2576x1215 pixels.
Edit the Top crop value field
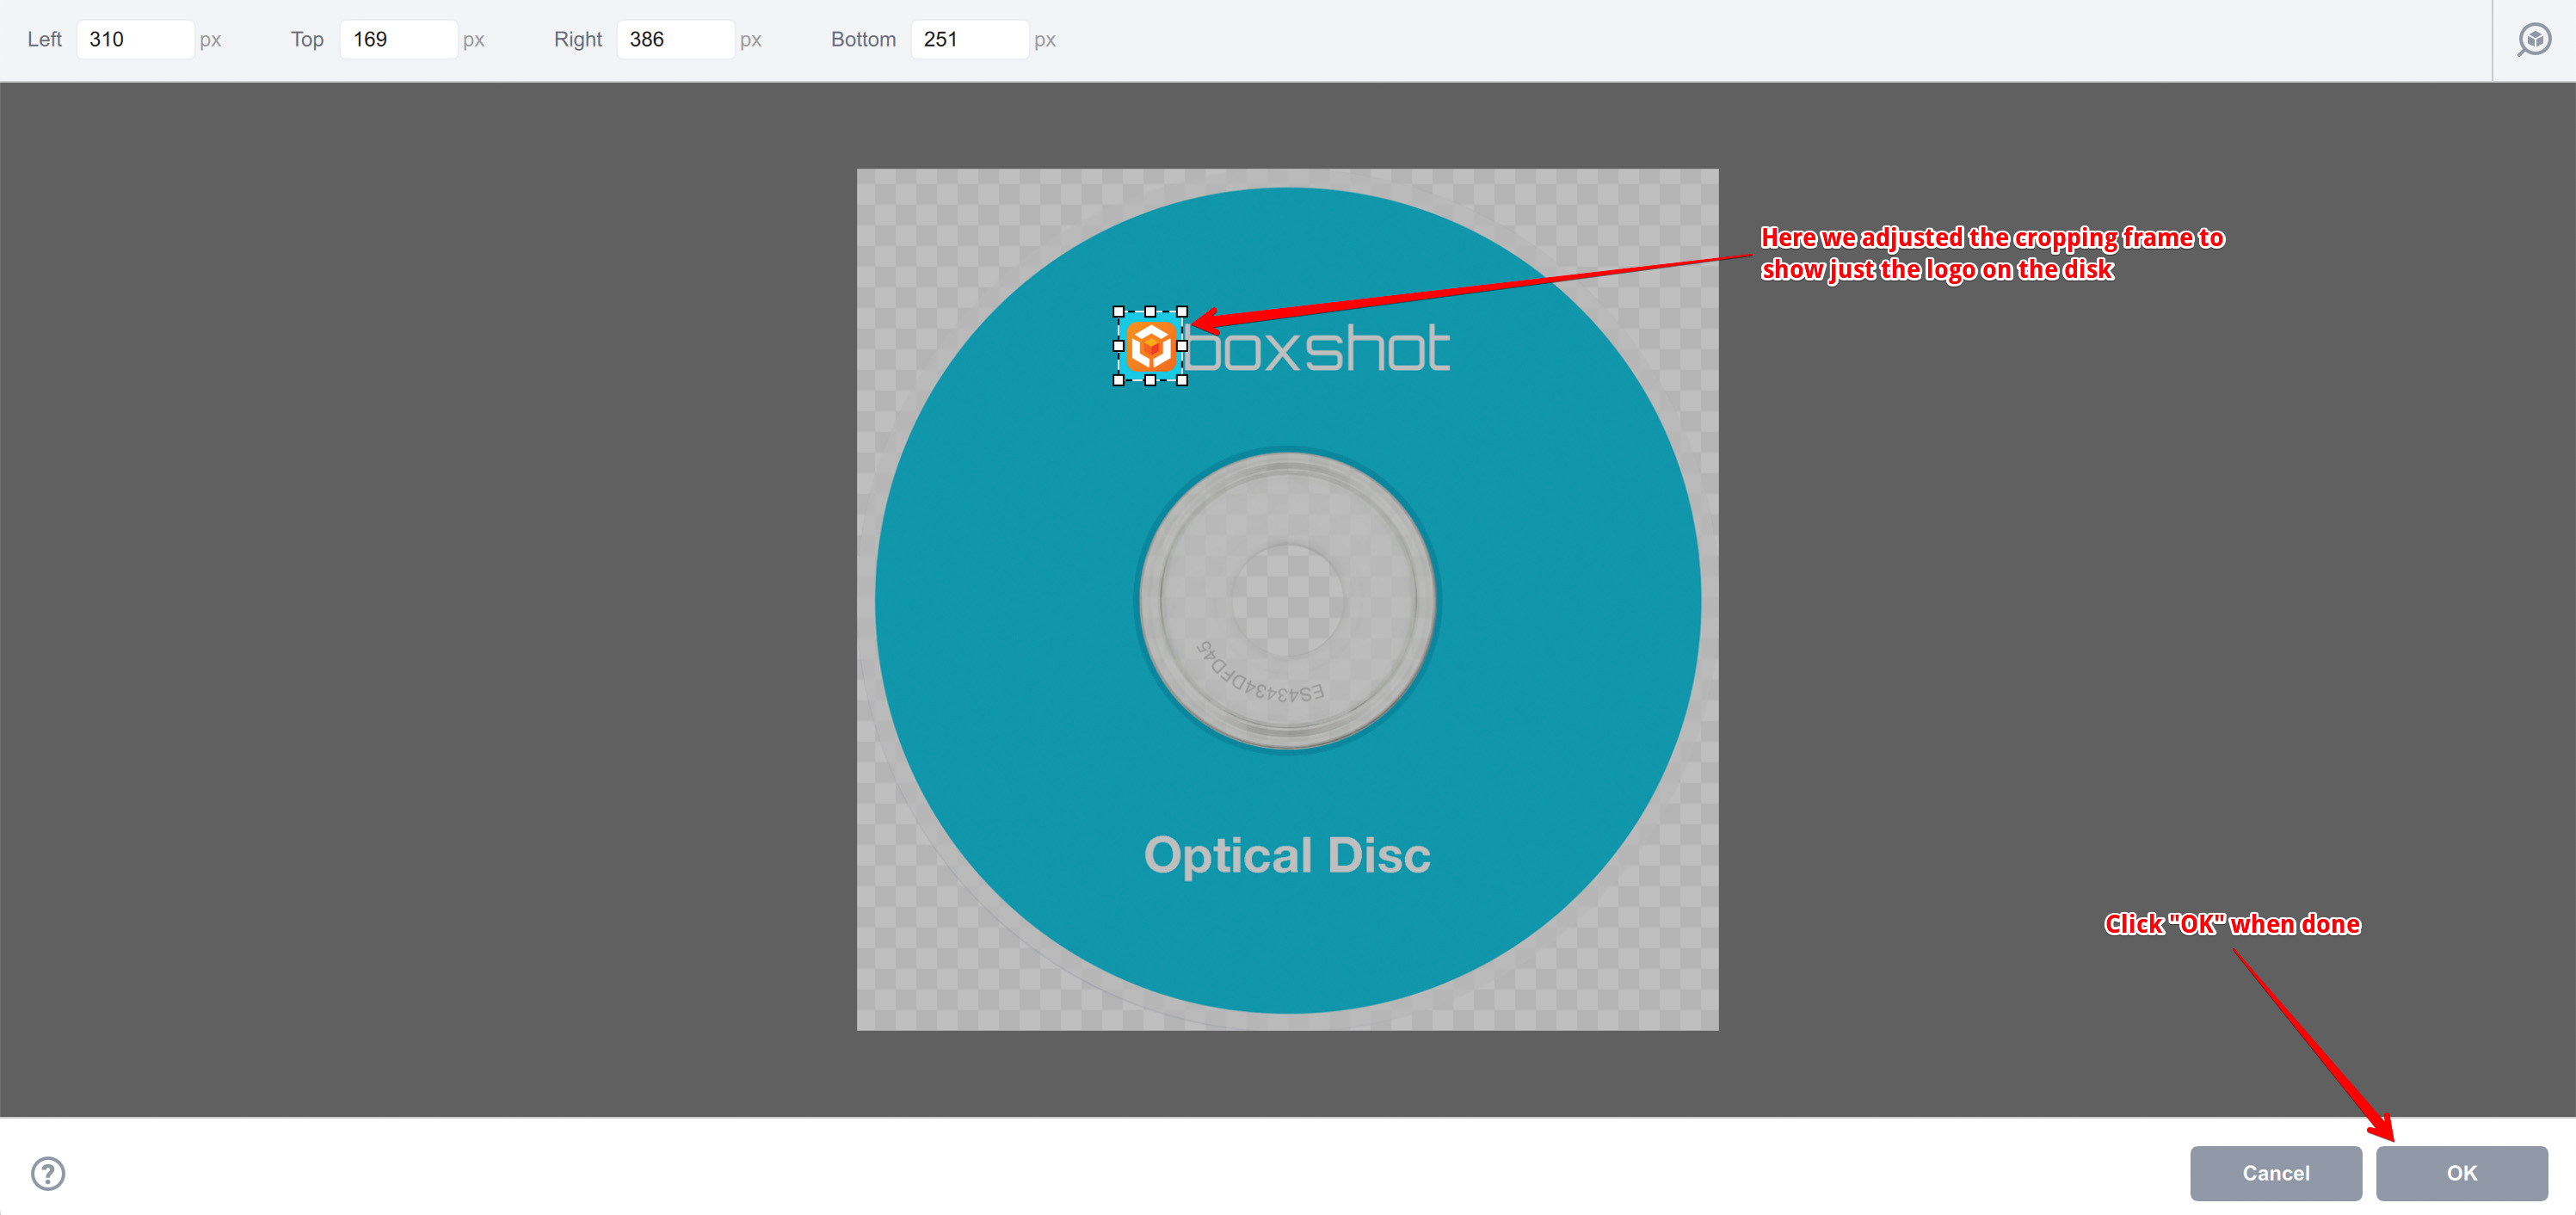tap(399, 39)
